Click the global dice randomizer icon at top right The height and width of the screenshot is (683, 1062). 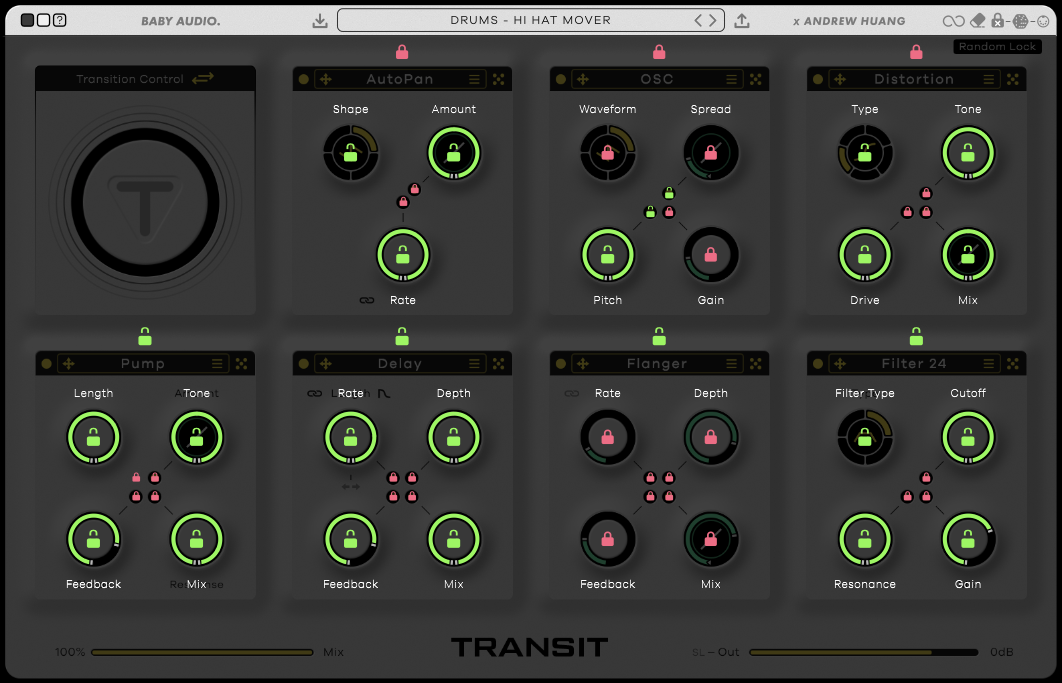(1020, 20)
